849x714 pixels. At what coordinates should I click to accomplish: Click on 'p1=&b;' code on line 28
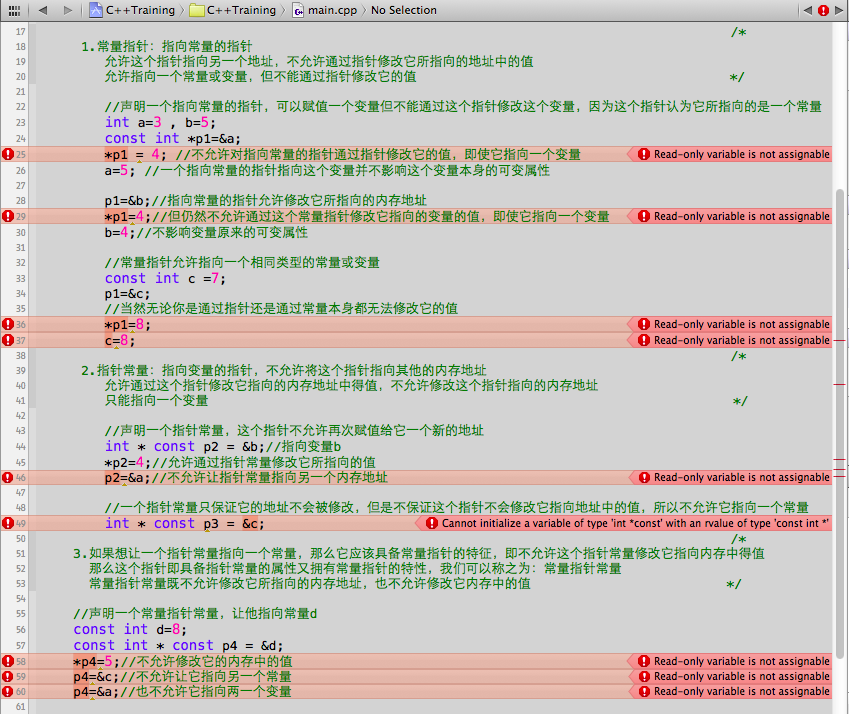point(128,201)
